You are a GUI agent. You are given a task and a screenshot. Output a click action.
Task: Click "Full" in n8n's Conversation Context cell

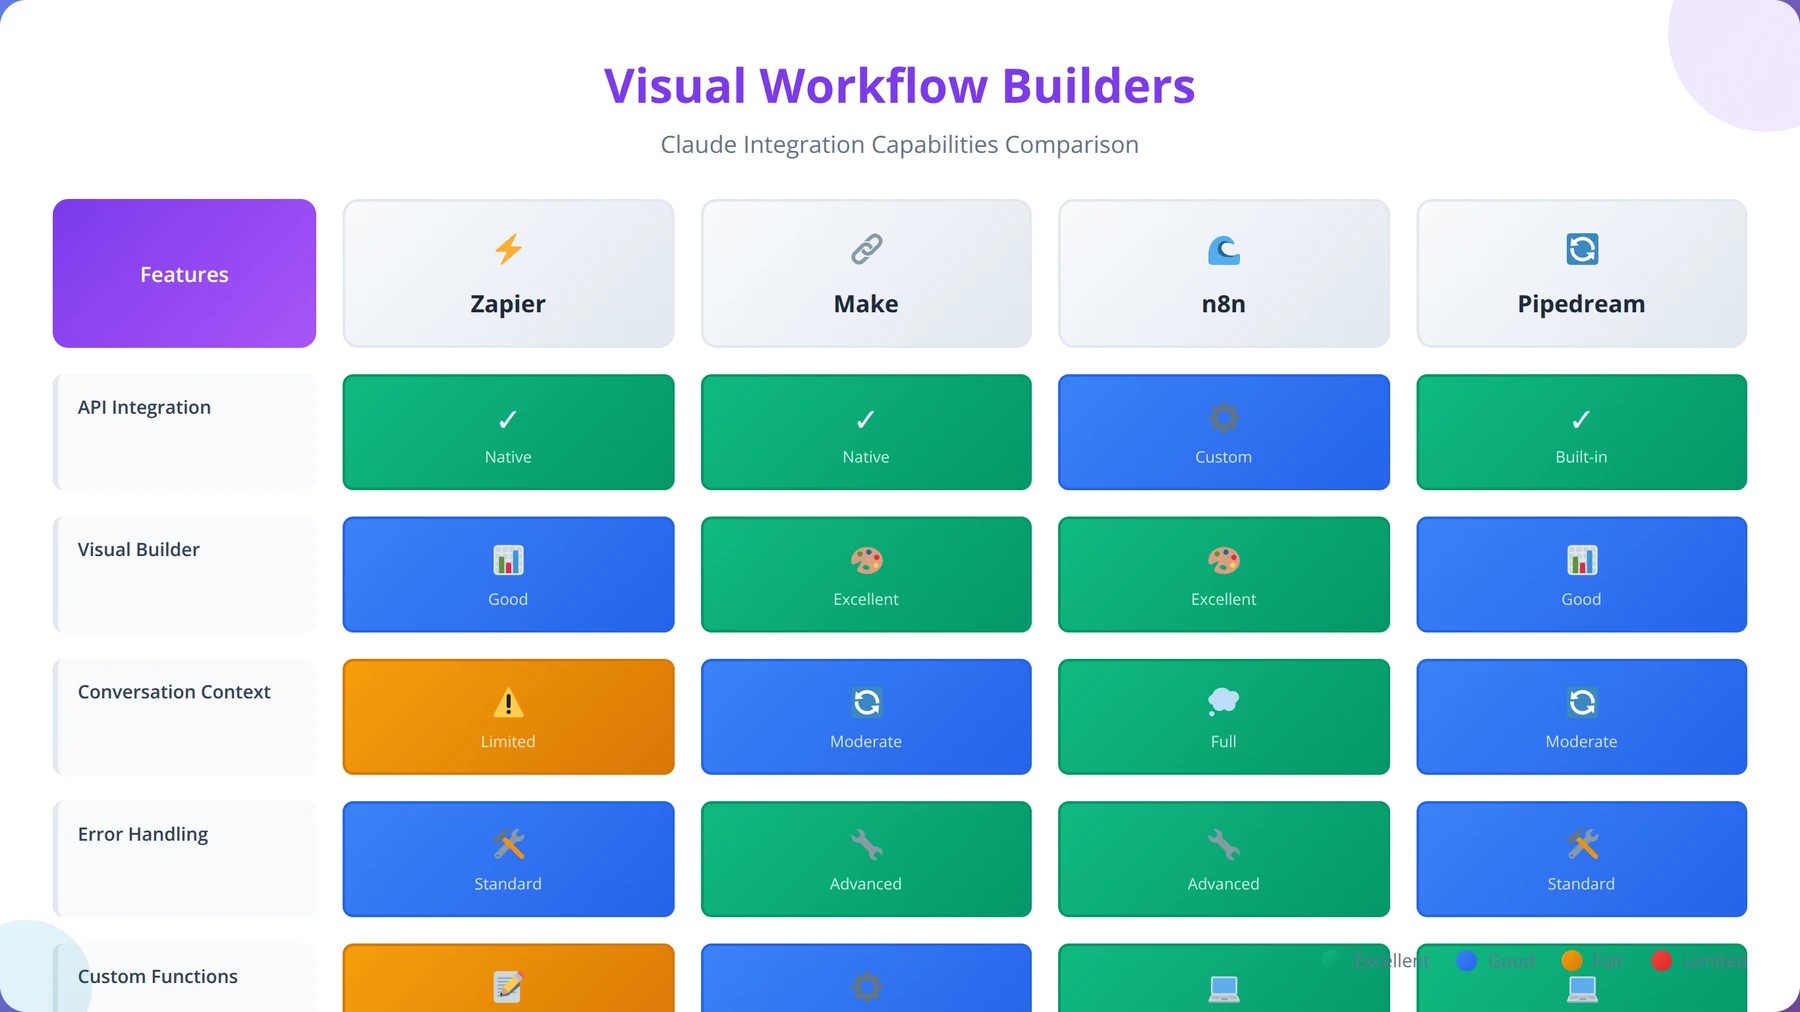1223,741
